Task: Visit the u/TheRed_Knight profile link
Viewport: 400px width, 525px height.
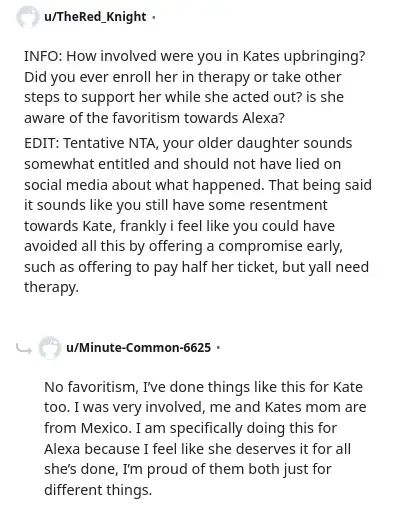Action: pyautogui.click(x=95, y=17)
